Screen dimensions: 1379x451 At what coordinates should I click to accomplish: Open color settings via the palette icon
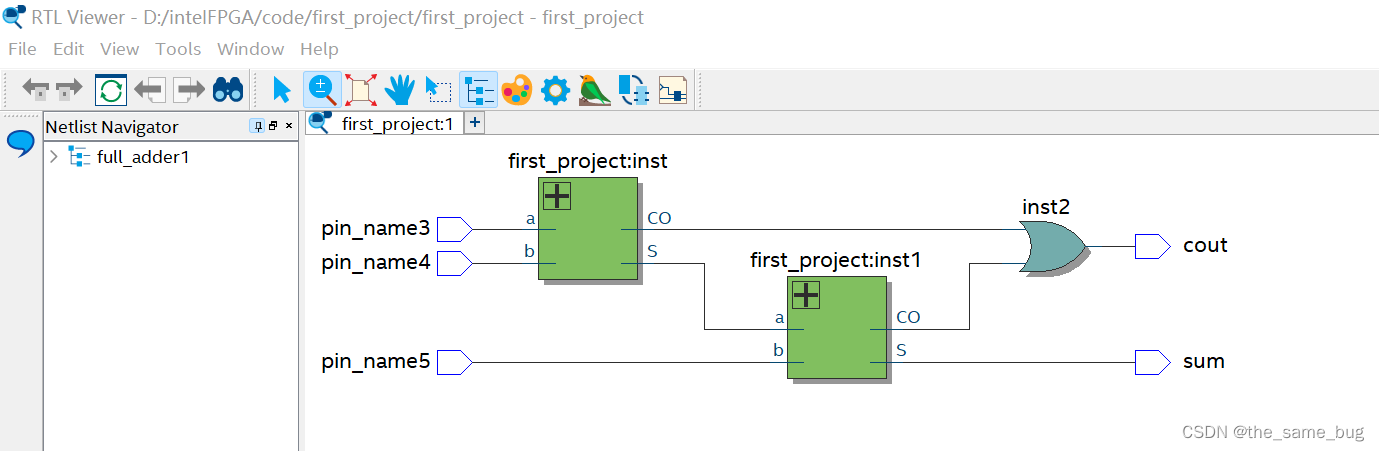tap(516, 90)
